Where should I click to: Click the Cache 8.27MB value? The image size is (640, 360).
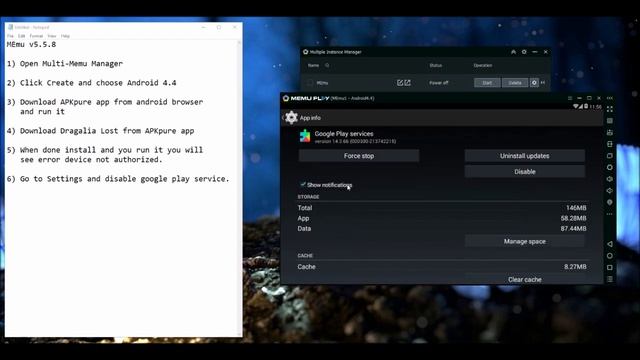(575, 267)
